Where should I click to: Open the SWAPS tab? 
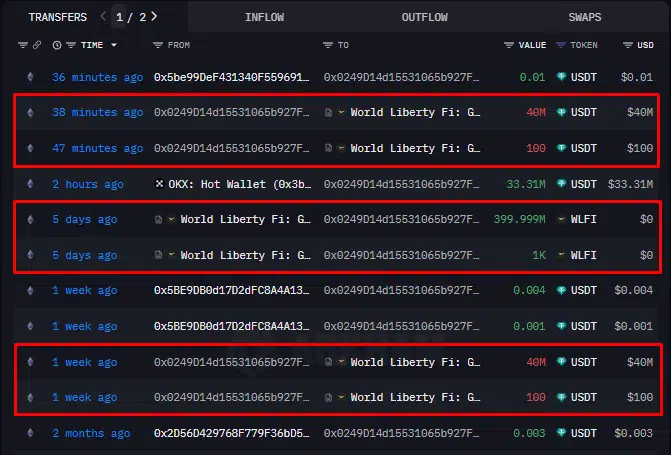click(x=584, y=17)
